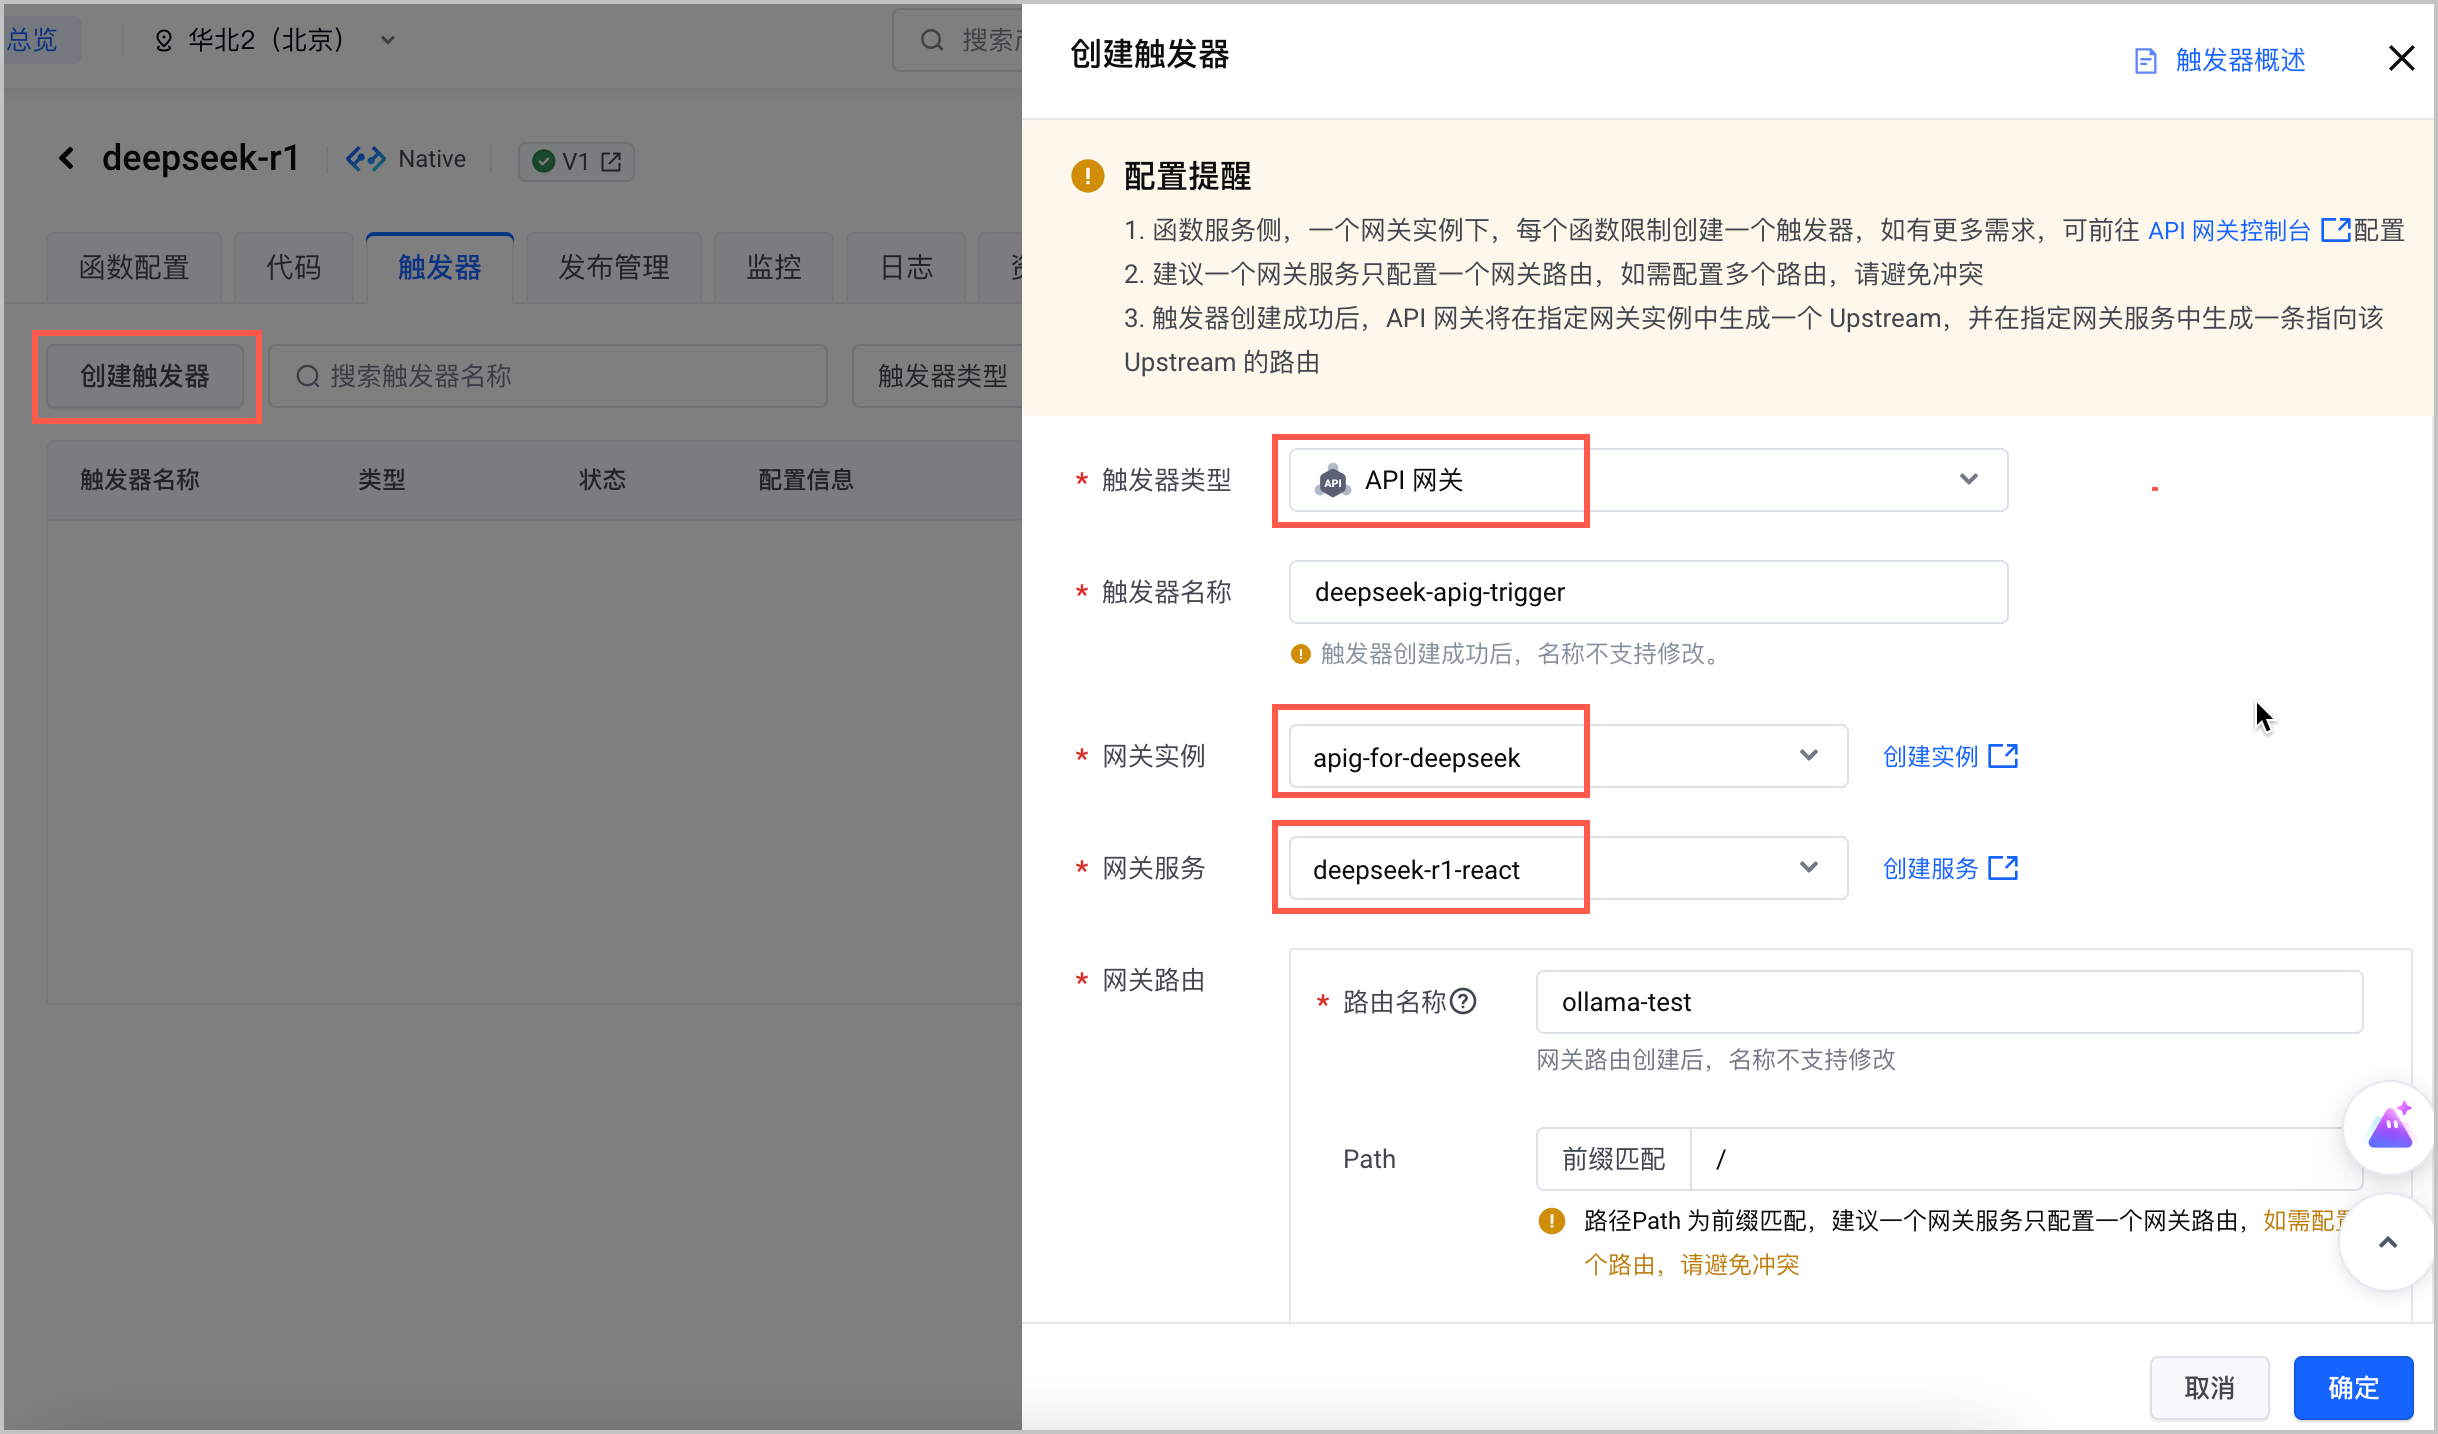Viewport: 2438px width, 1434px height.
Task: Click the Native code icon in the header
Action: [x=366, y=159]
